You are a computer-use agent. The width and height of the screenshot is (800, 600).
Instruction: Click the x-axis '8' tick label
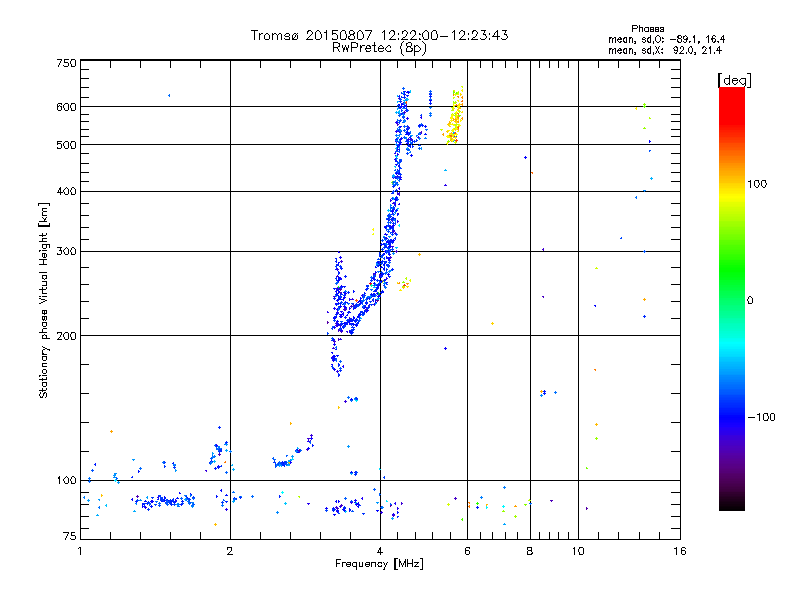[530, 551]
